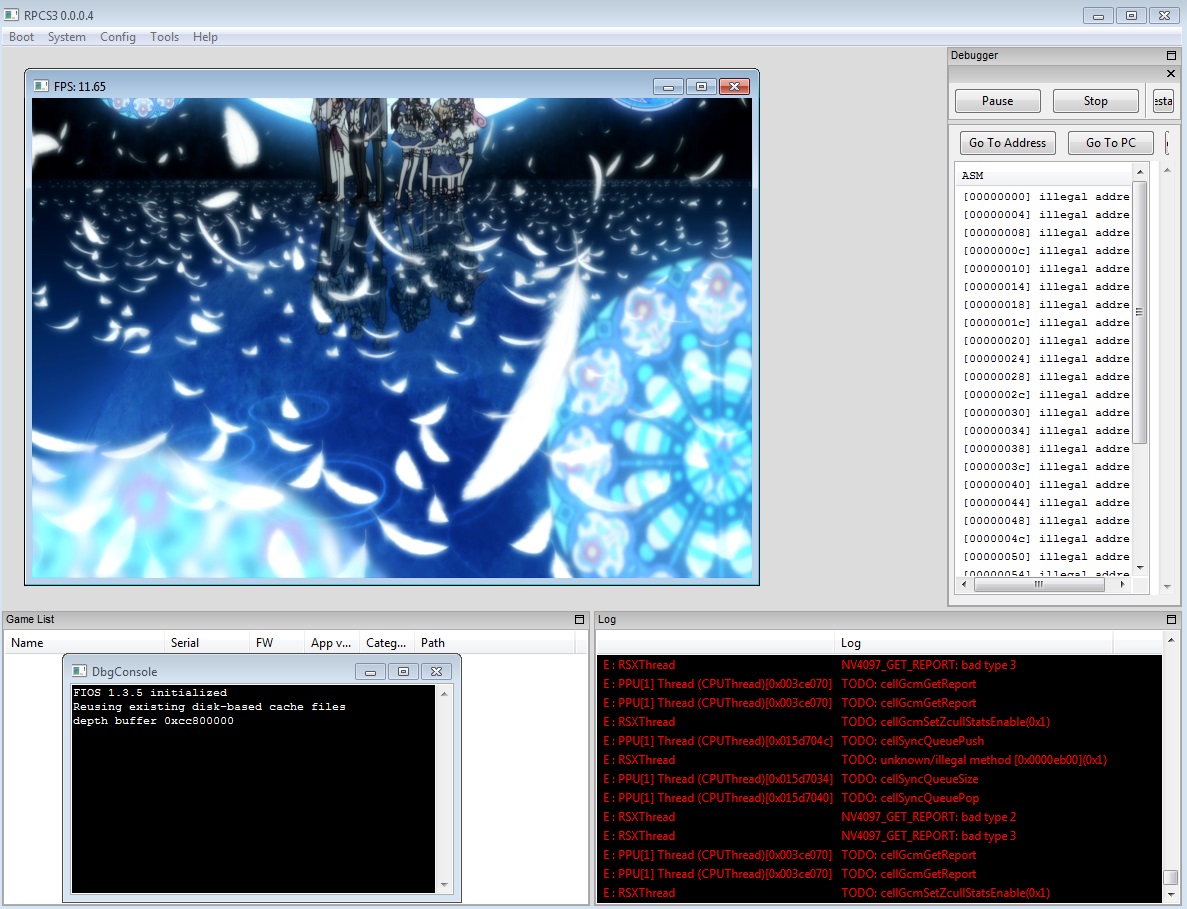The image size is (1187, 909).
Task: Click the ASM list scroll-up arrow
Action: click(x=1140, y=173)
